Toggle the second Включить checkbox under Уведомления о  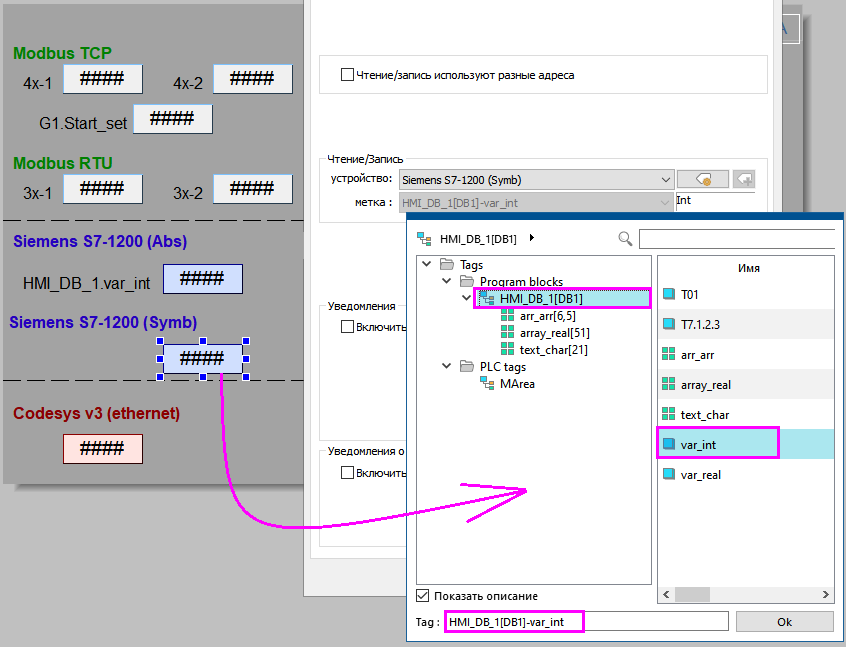click(347, 473)
